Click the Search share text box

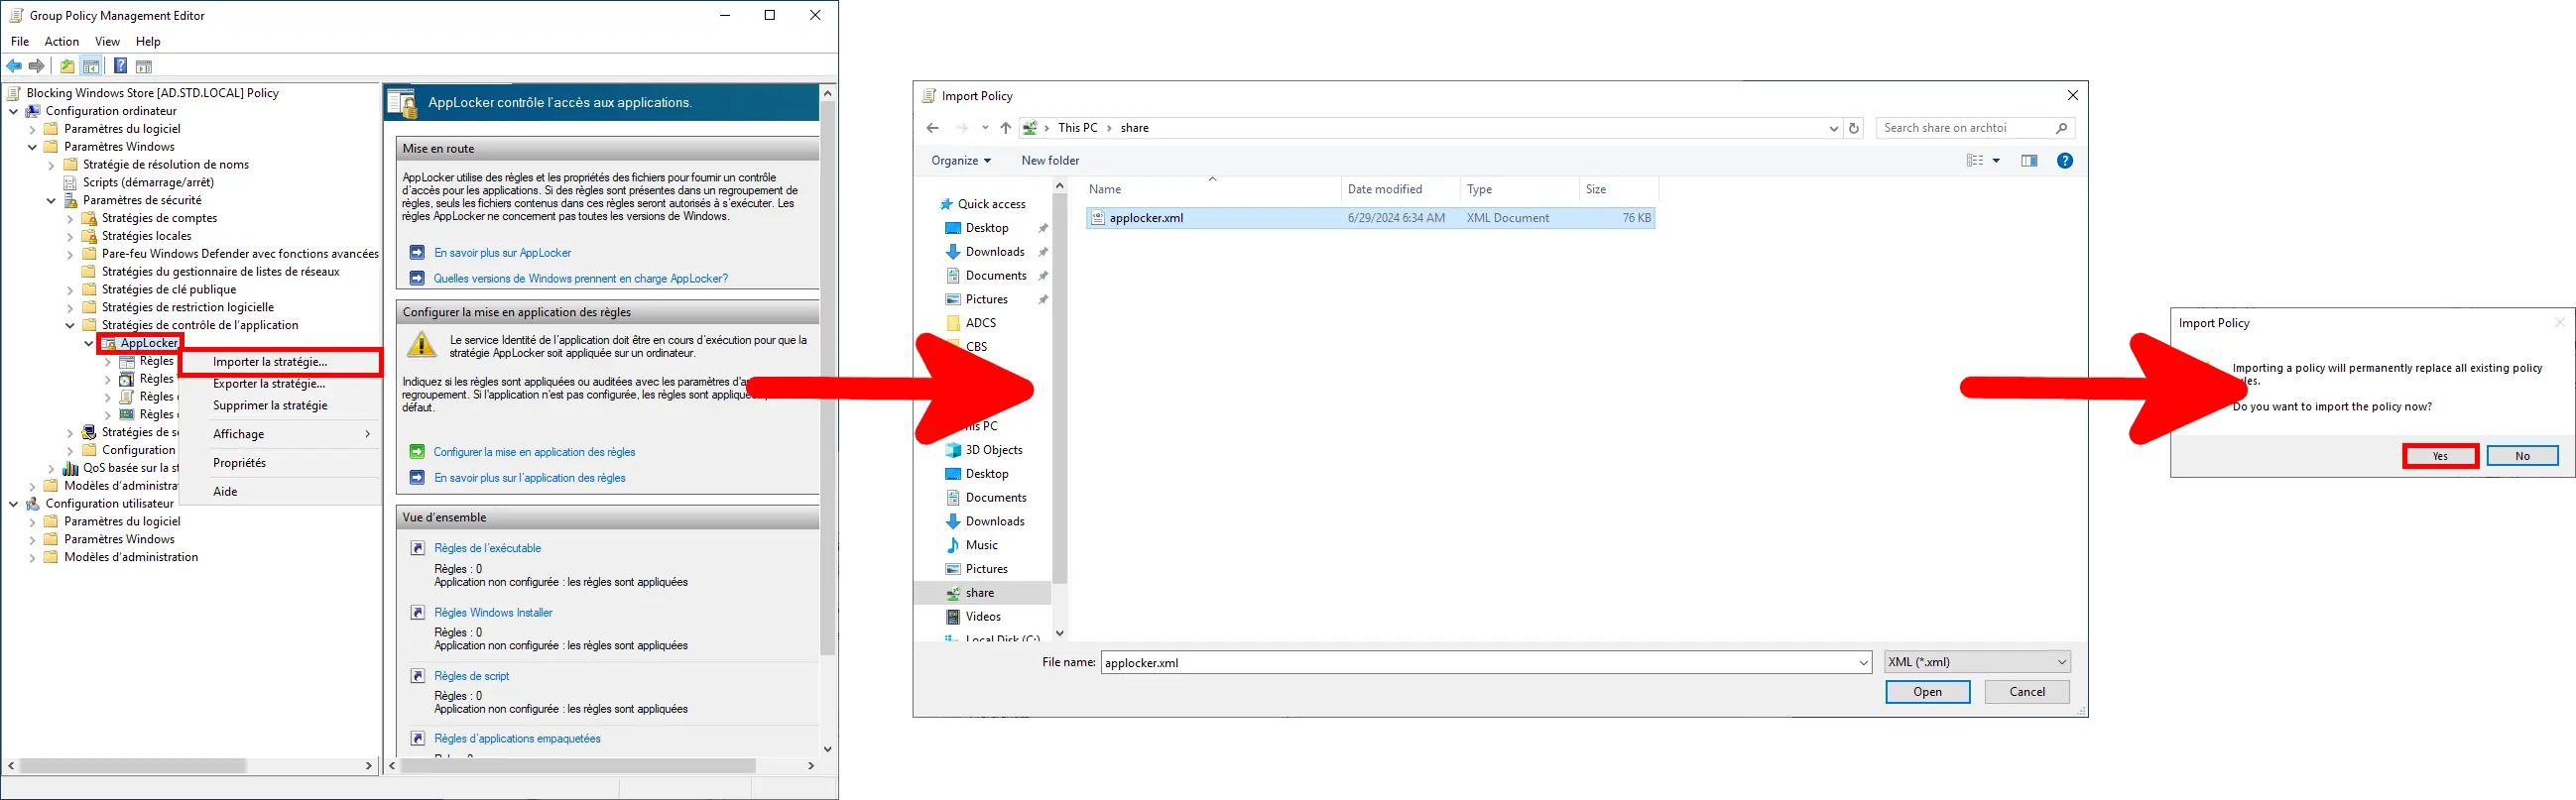coord(1964,128)
